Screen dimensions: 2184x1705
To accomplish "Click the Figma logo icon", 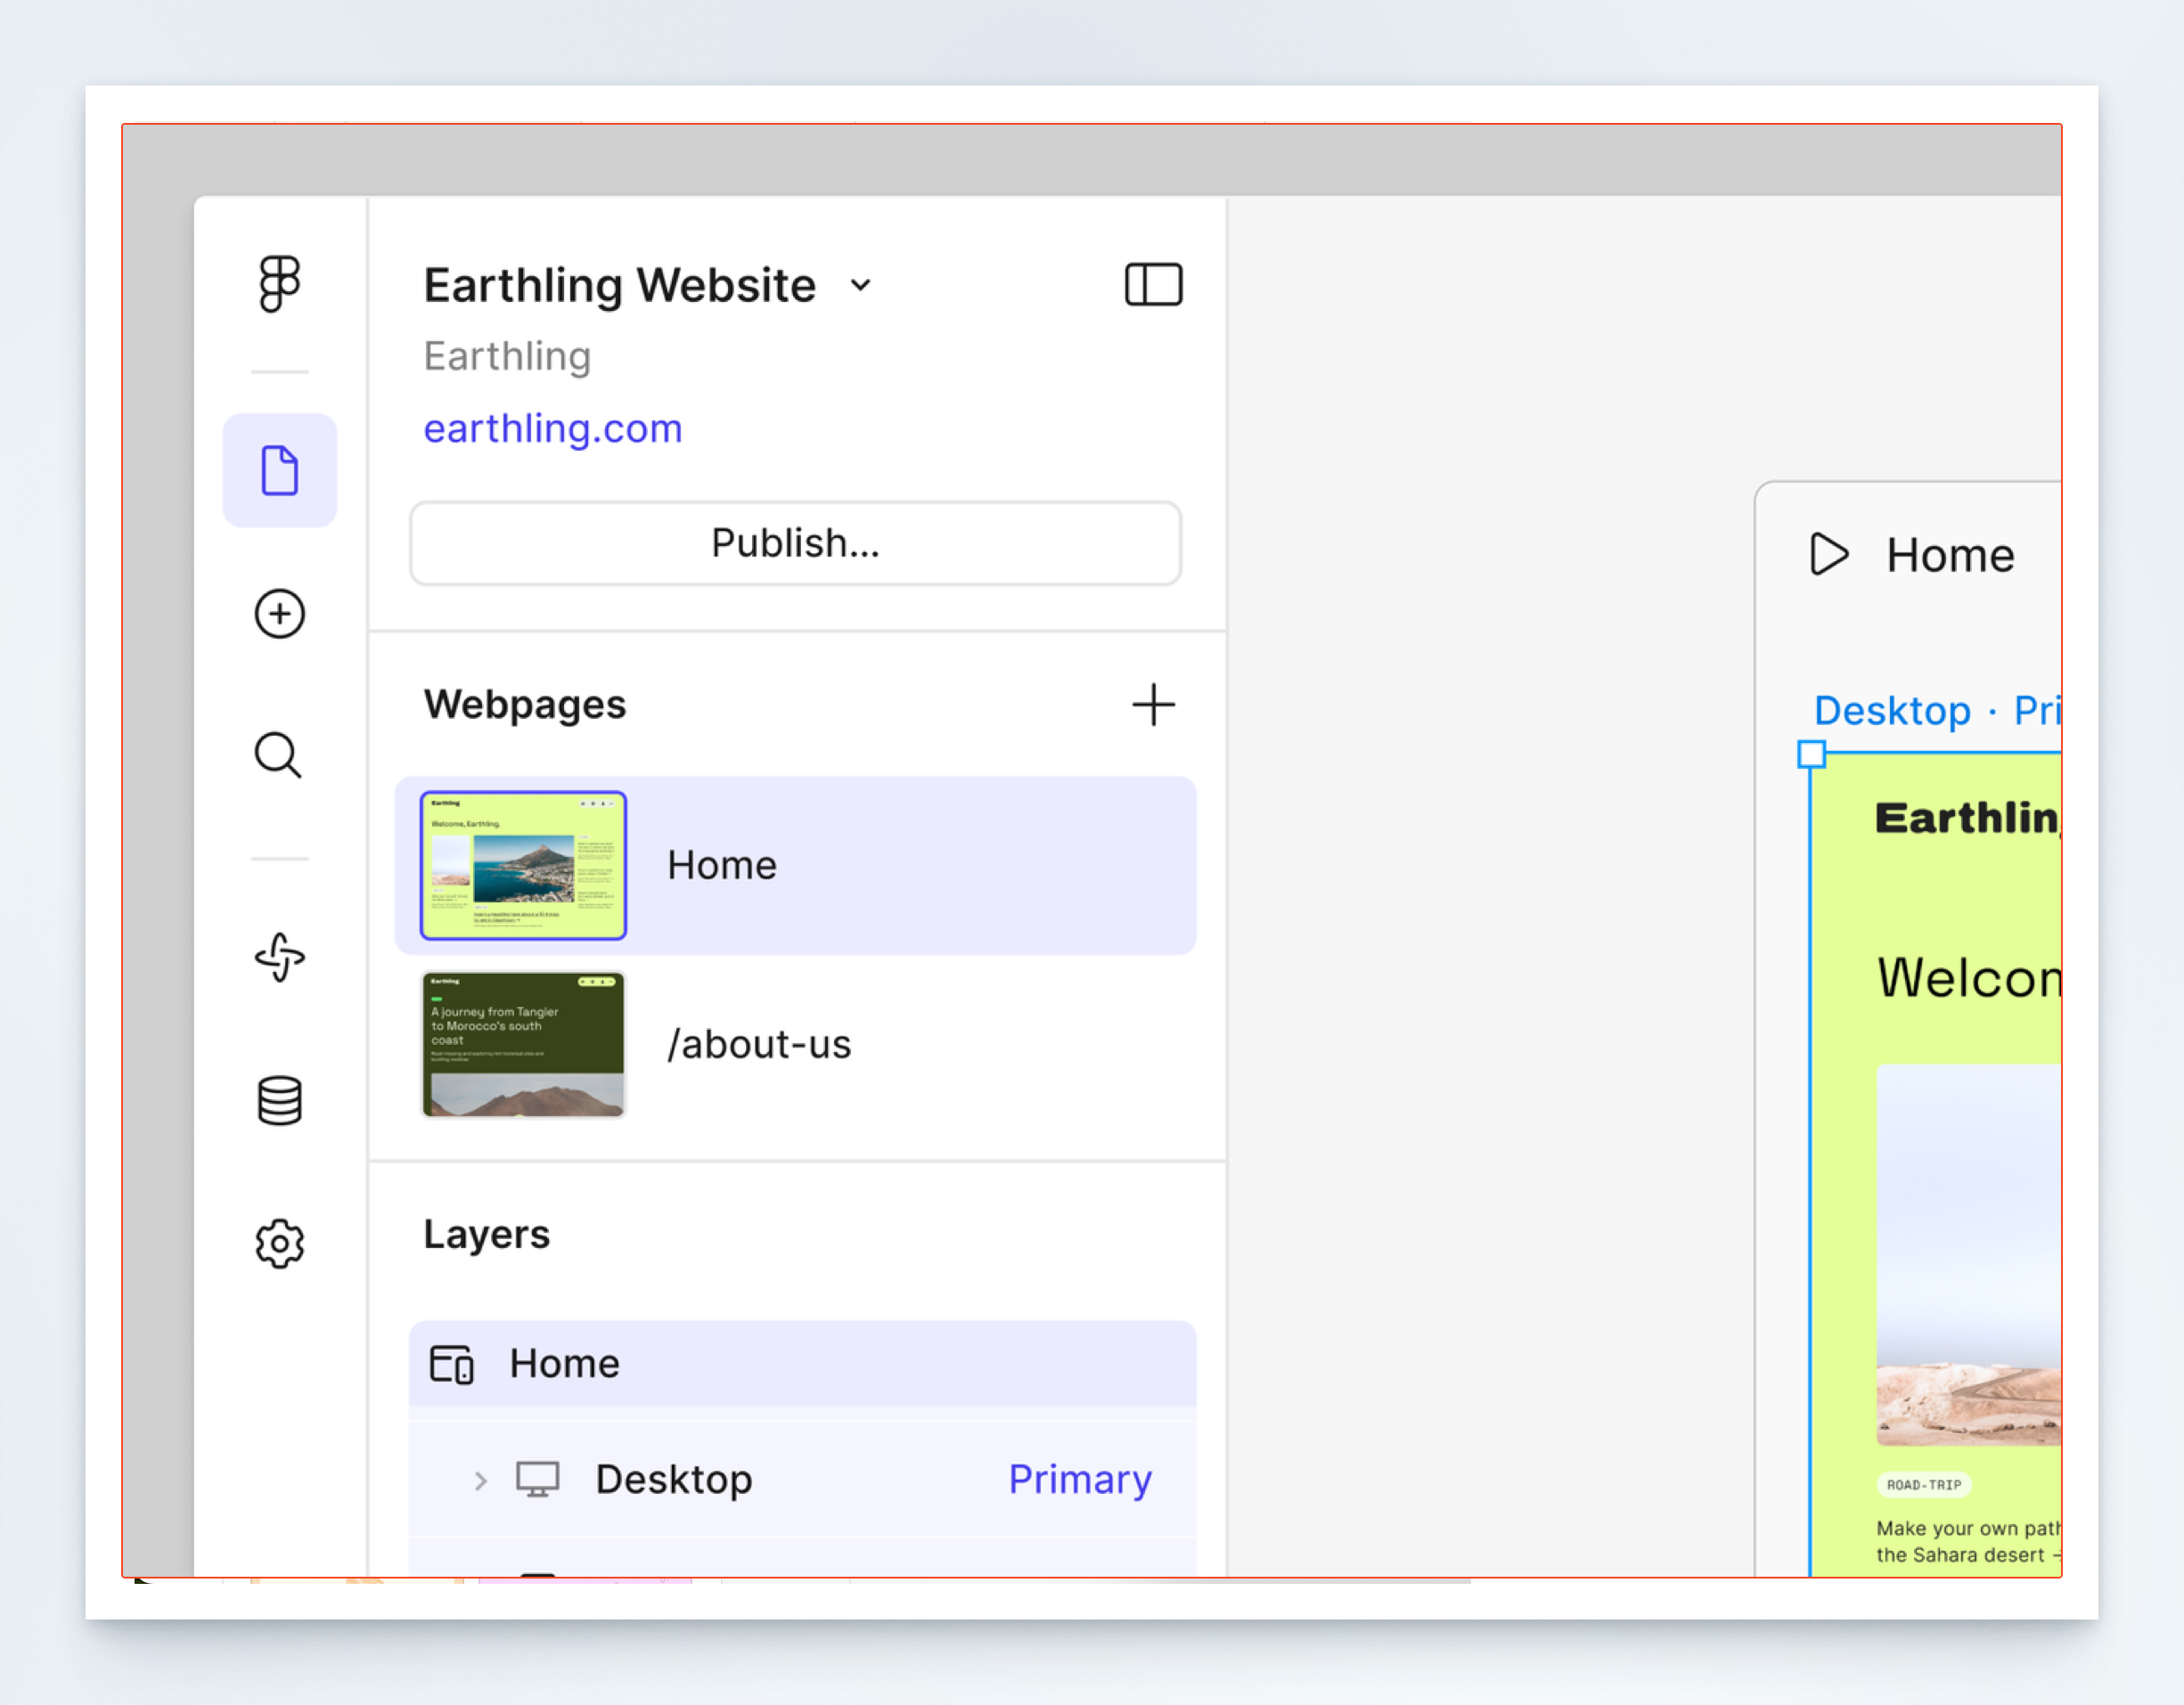I will (x=279, y=284).
